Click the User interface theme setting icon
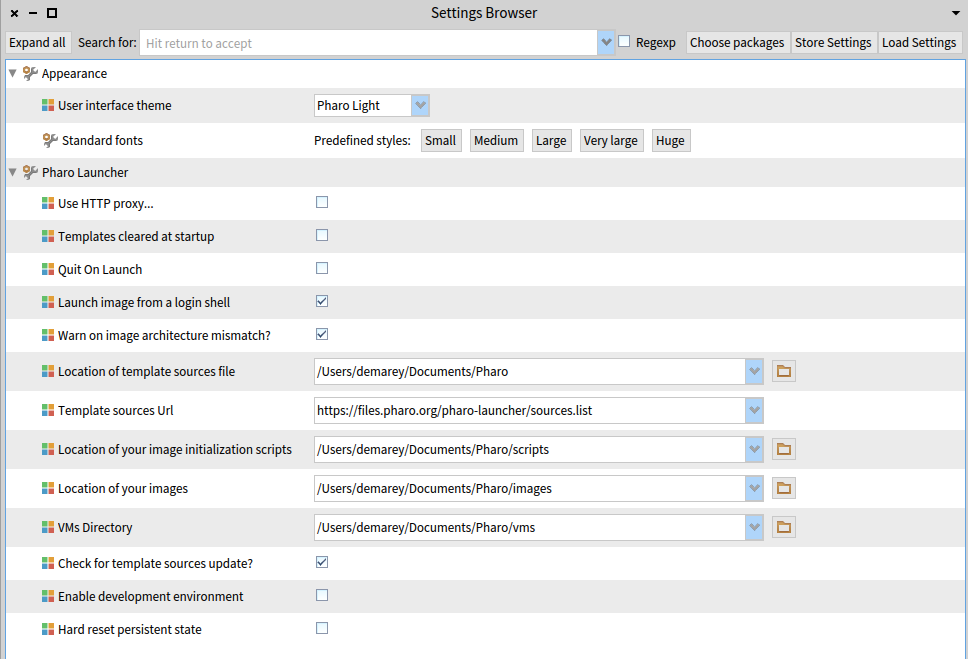Screen dimensions: 968x659 pyautogui.click(x=48, y=106)
